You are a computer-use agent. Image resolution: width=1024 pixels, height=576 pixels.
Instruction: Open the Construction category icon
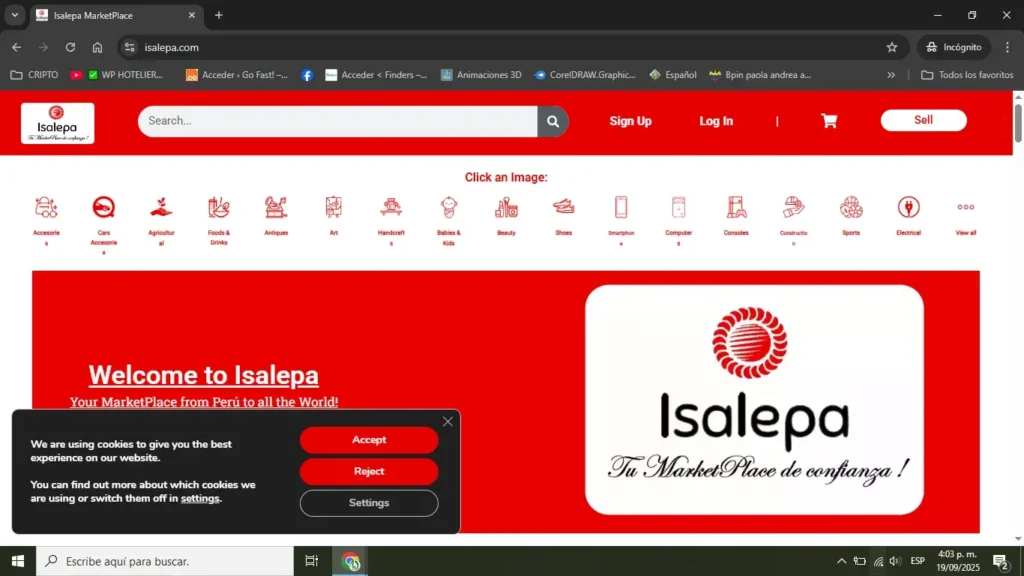point(793,208)
